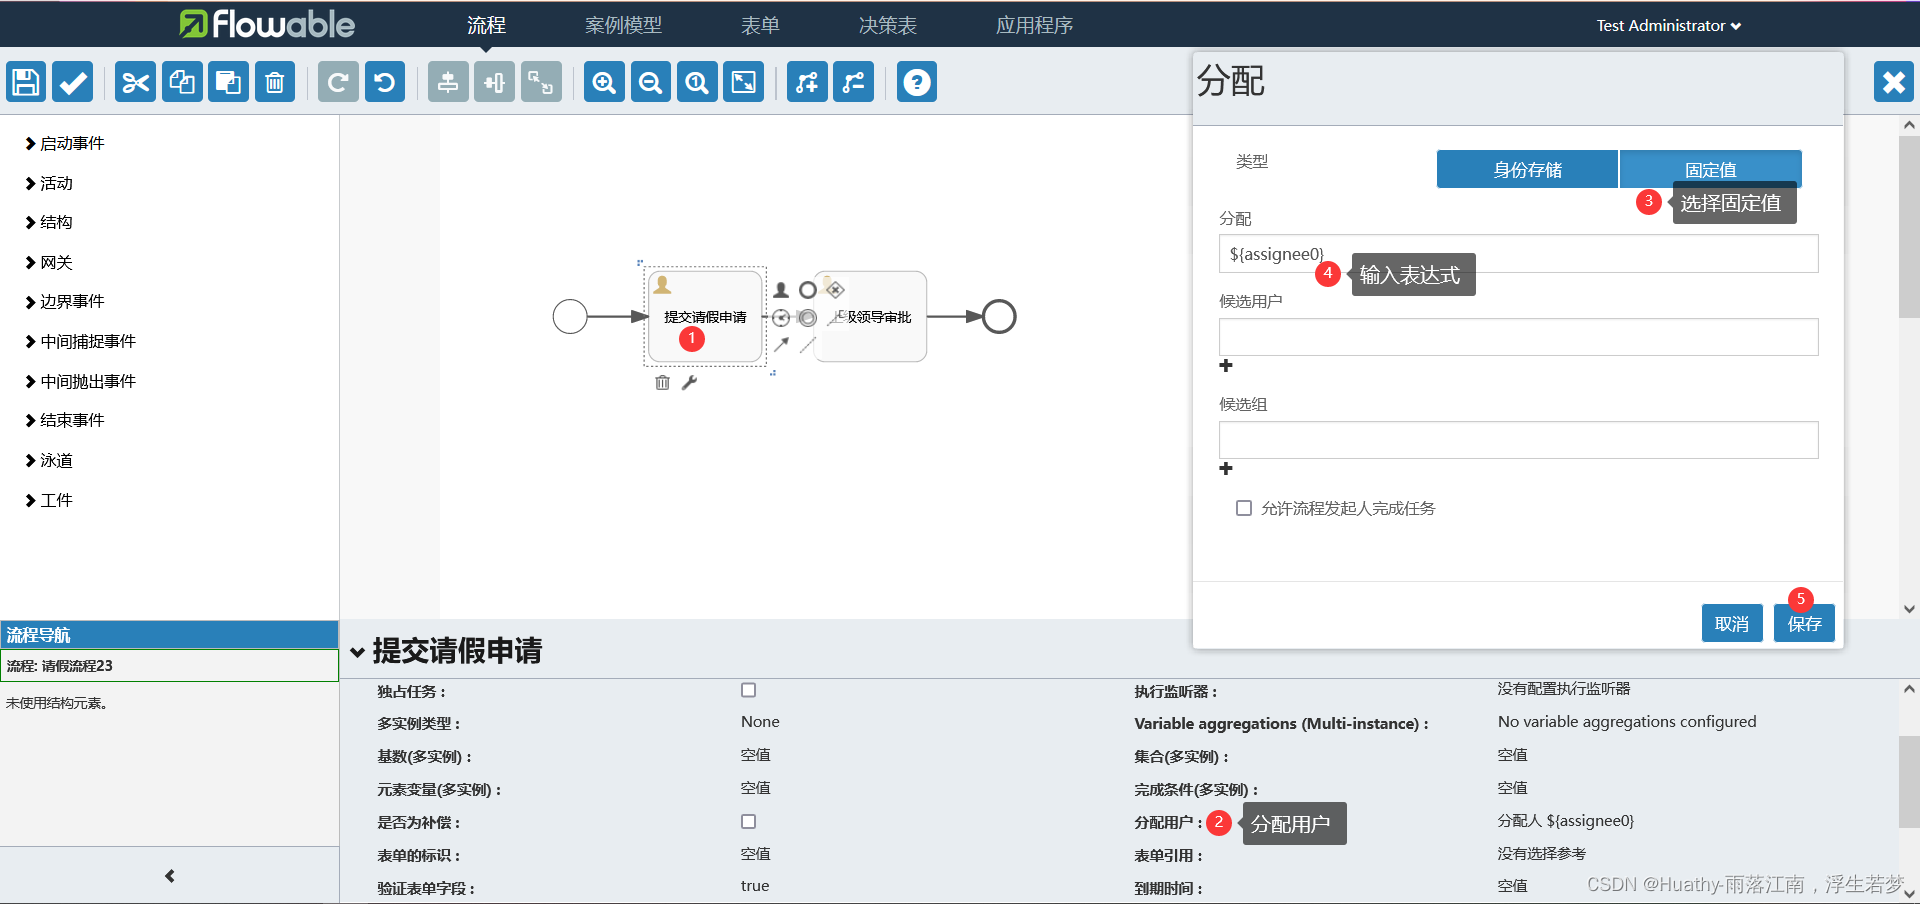1920x904 pixels.
Task: Expand the 活动 palette group
Action: click(x=49, y=183)
